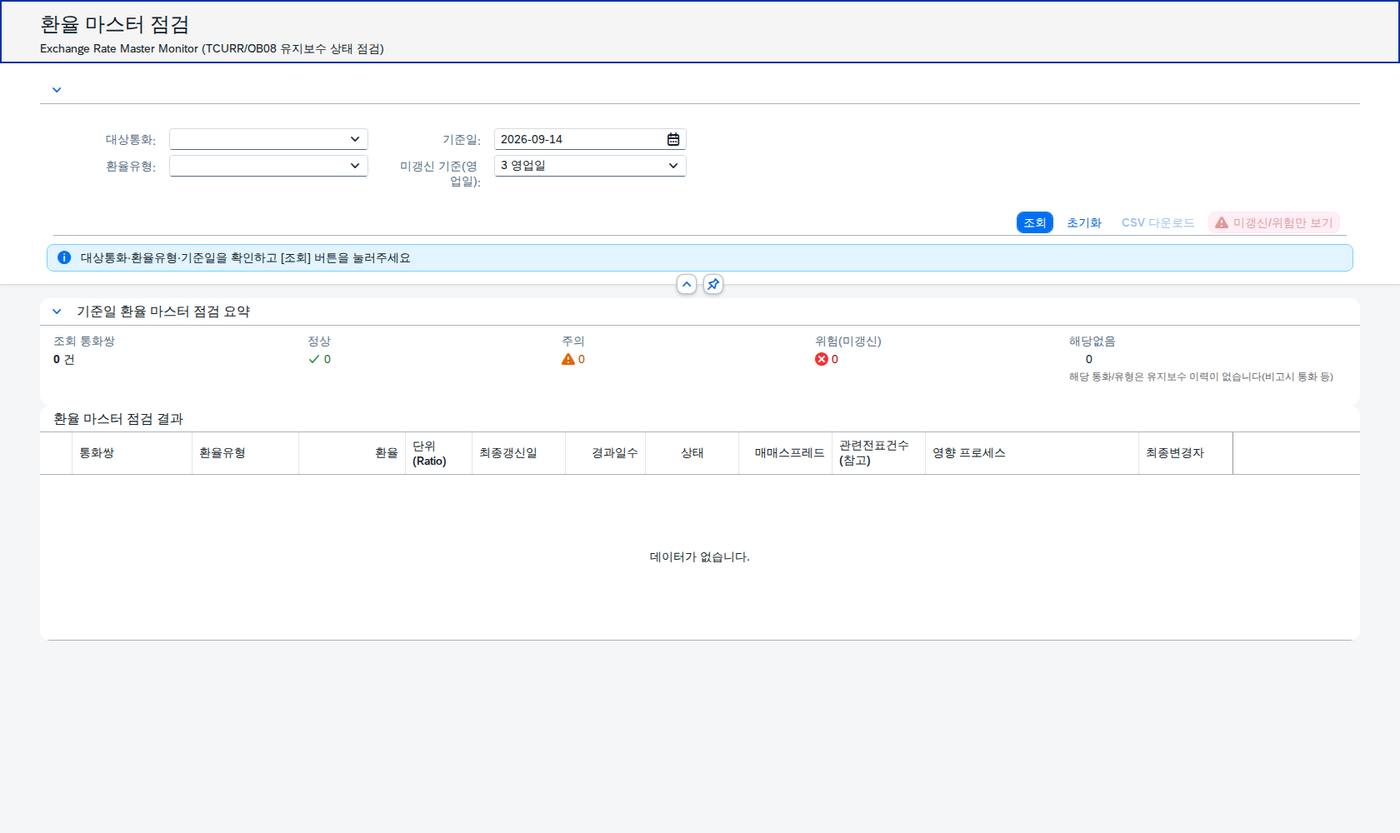The image size is (1400, 833).
Task: Pin the header with the pin icon
Action: [713, 285]
